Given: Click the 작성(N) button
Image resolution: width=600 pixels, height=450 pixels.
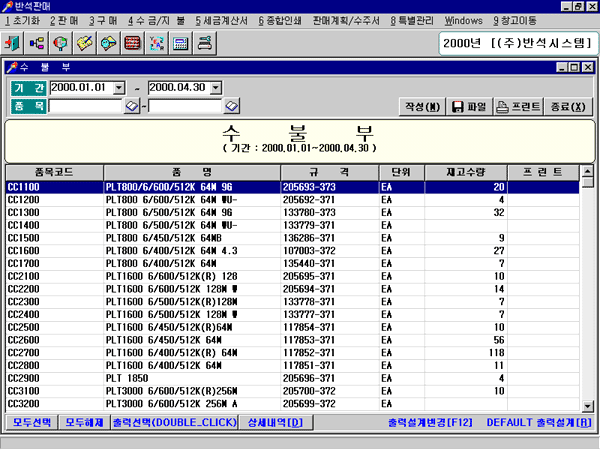Looking at the screenshot, I should point(422,106).
